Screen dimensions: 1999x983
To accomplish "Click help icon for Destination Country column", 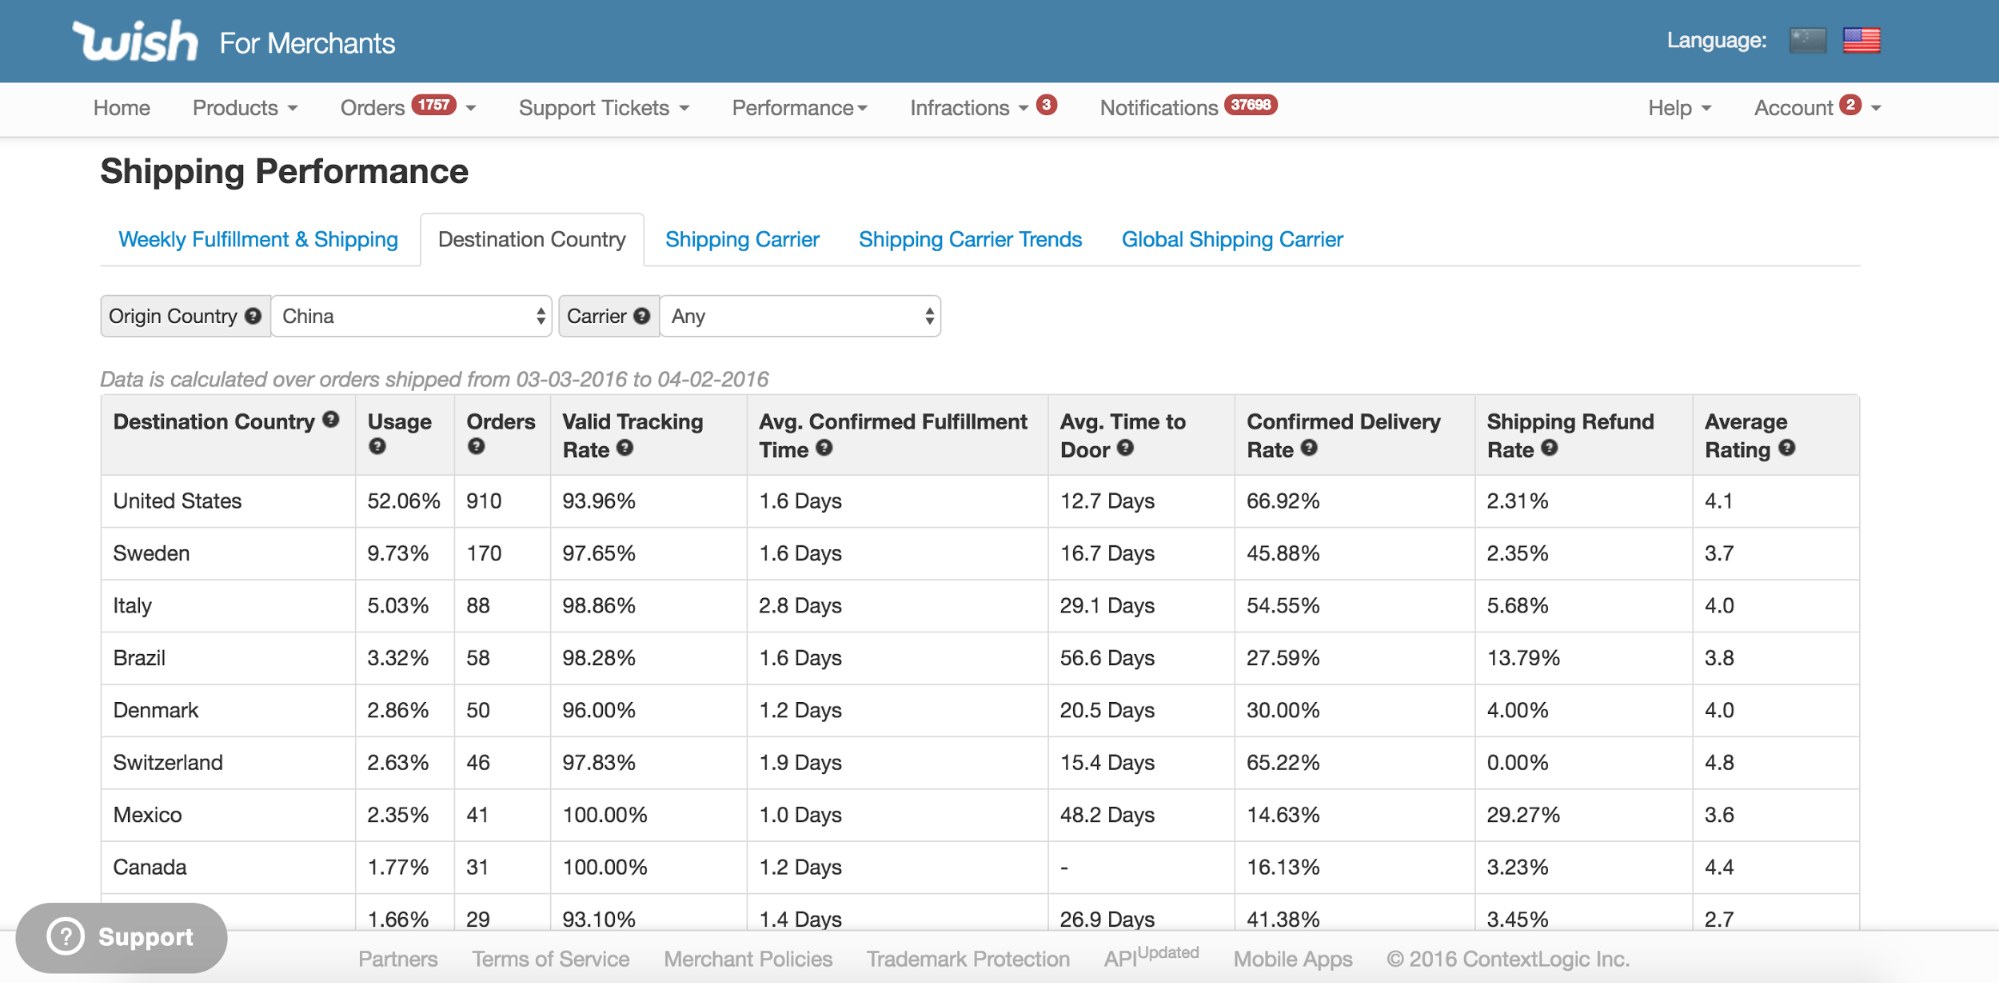I will point(331,420).
